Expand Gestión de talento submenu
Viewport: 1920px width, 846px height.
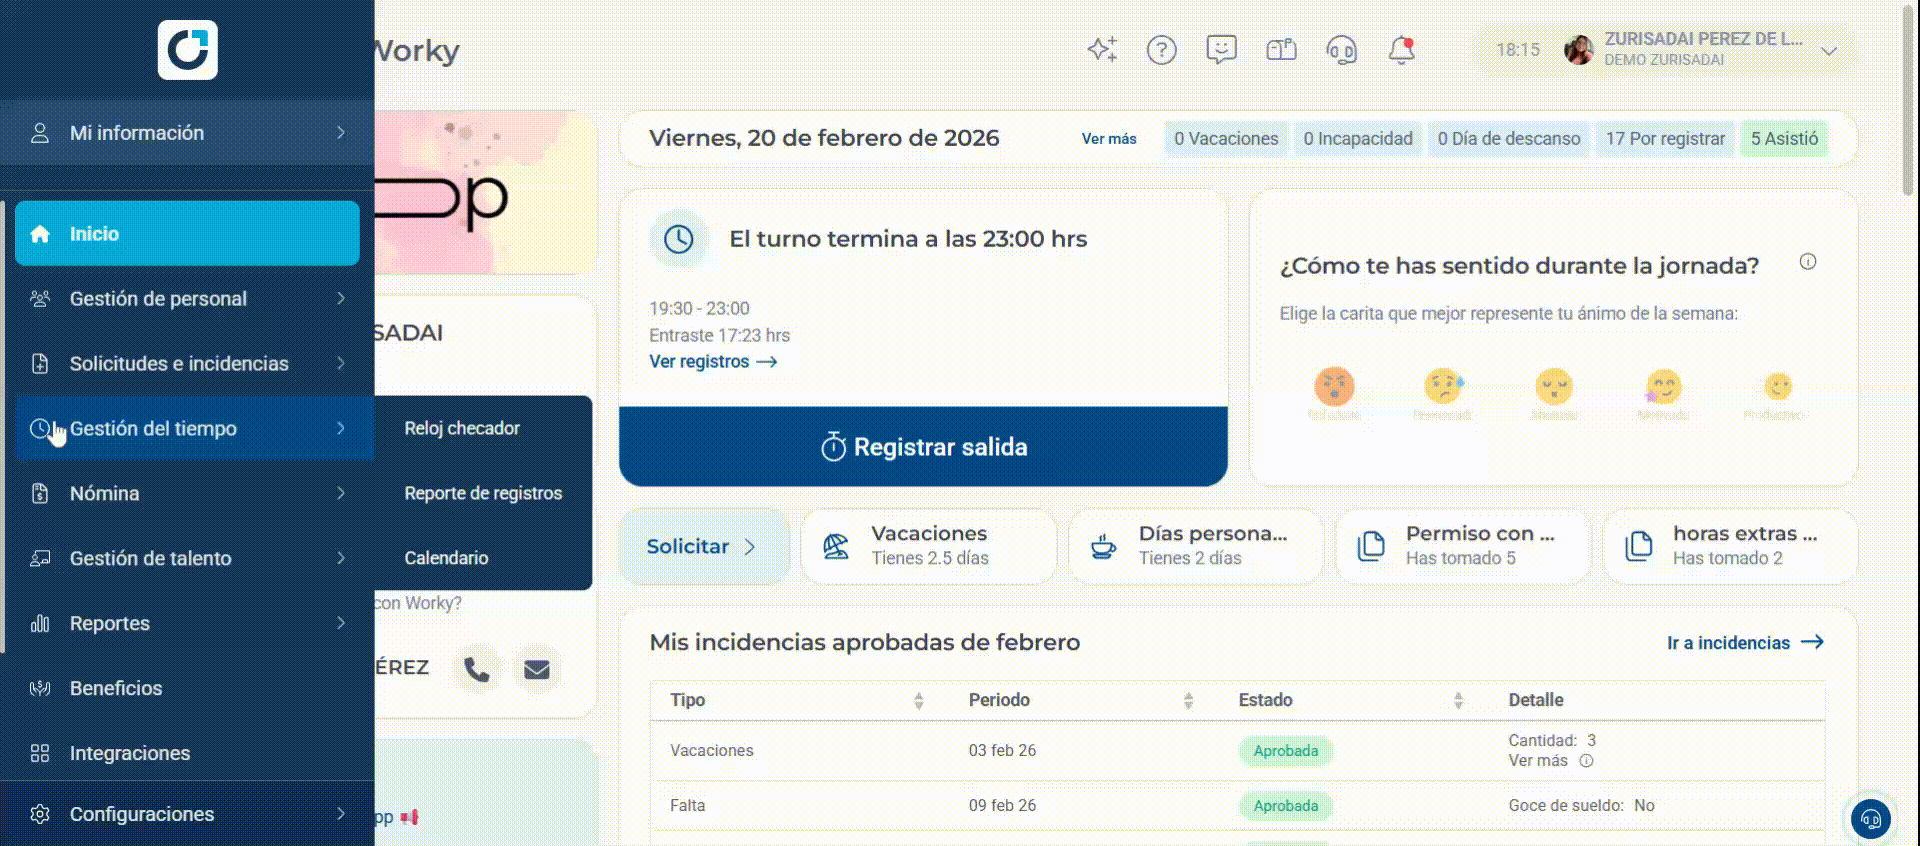tap(187, 558)
